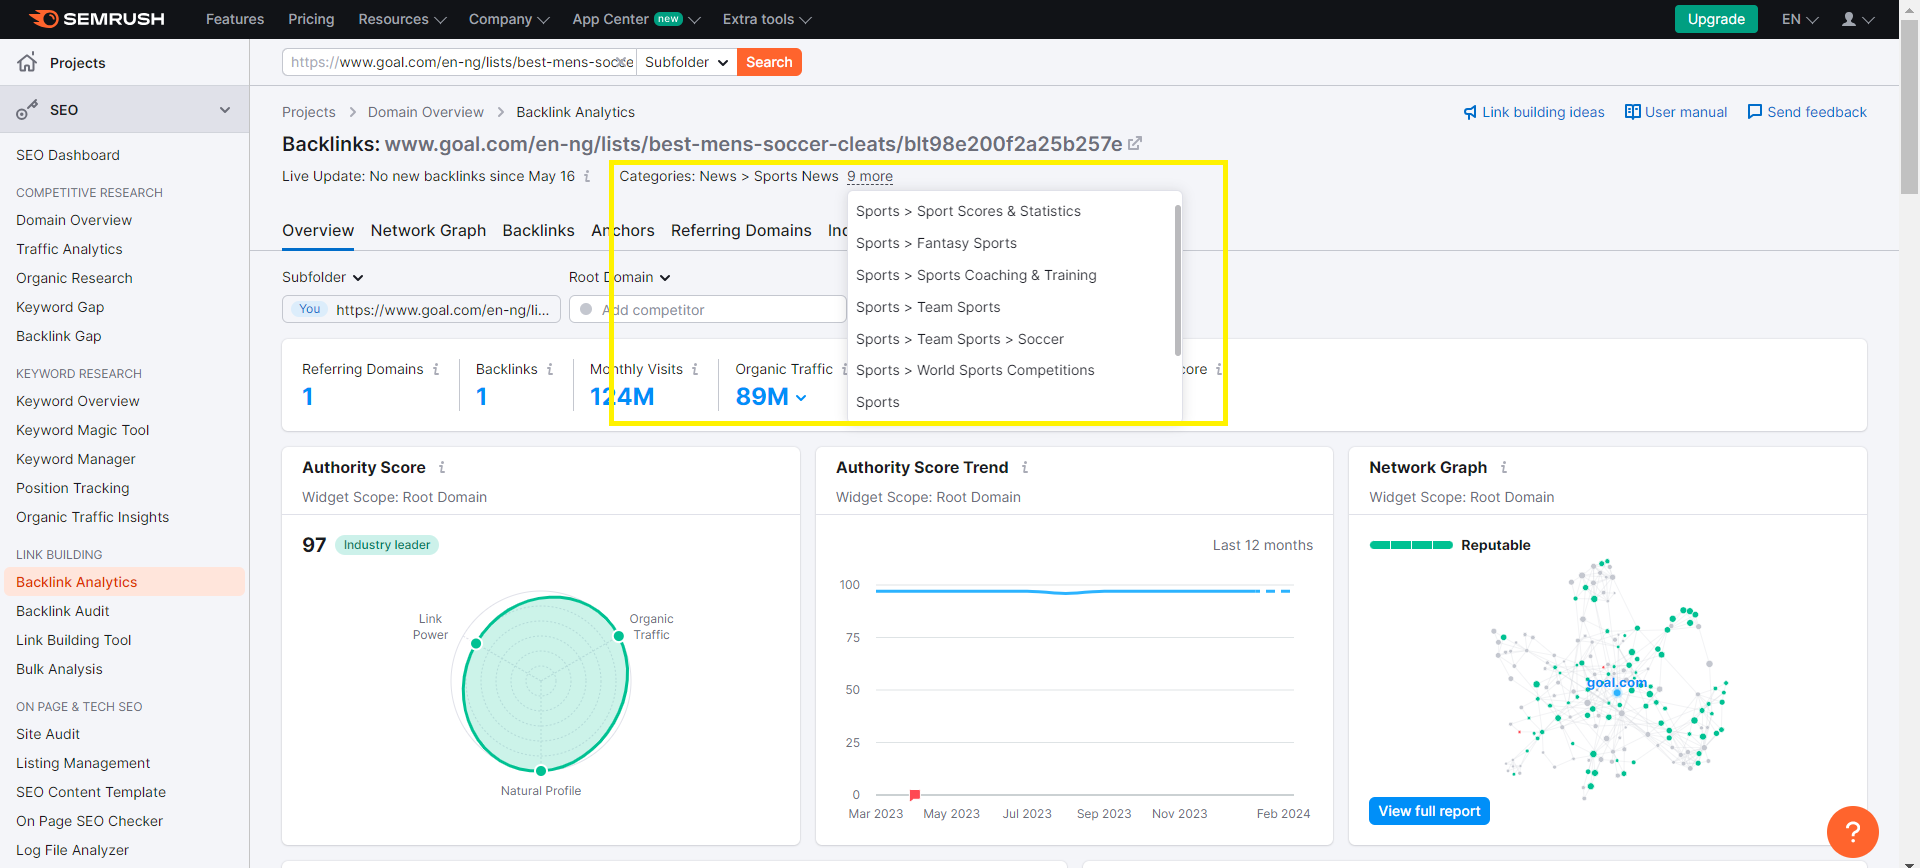Open Position Tracking in sidebar
Viewport: 1920px width, 868px height.
tap(73, 488)
